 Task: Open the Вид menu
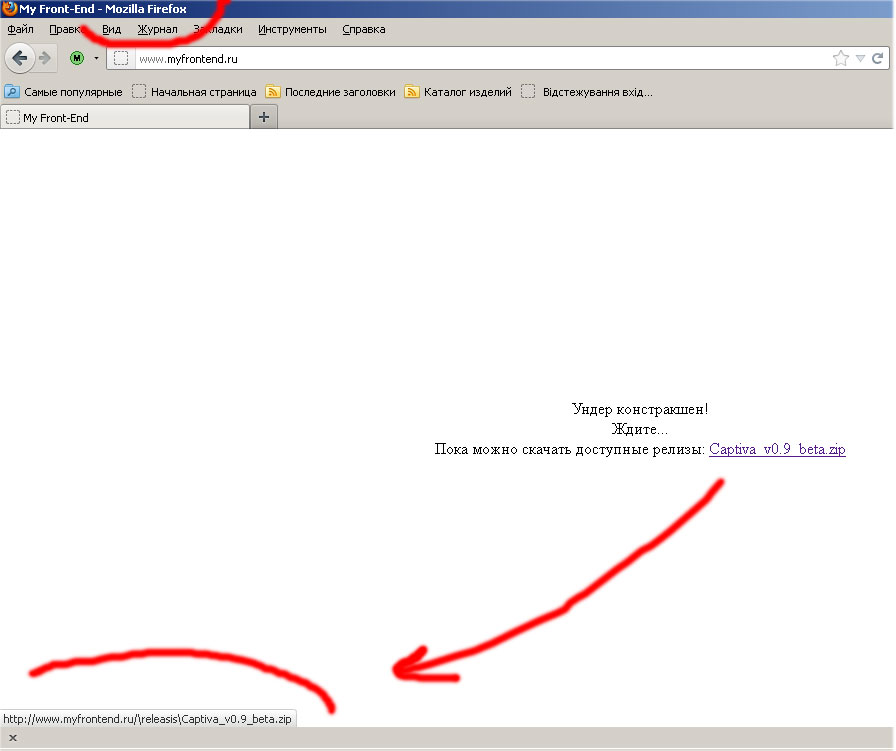click(111, 29)
